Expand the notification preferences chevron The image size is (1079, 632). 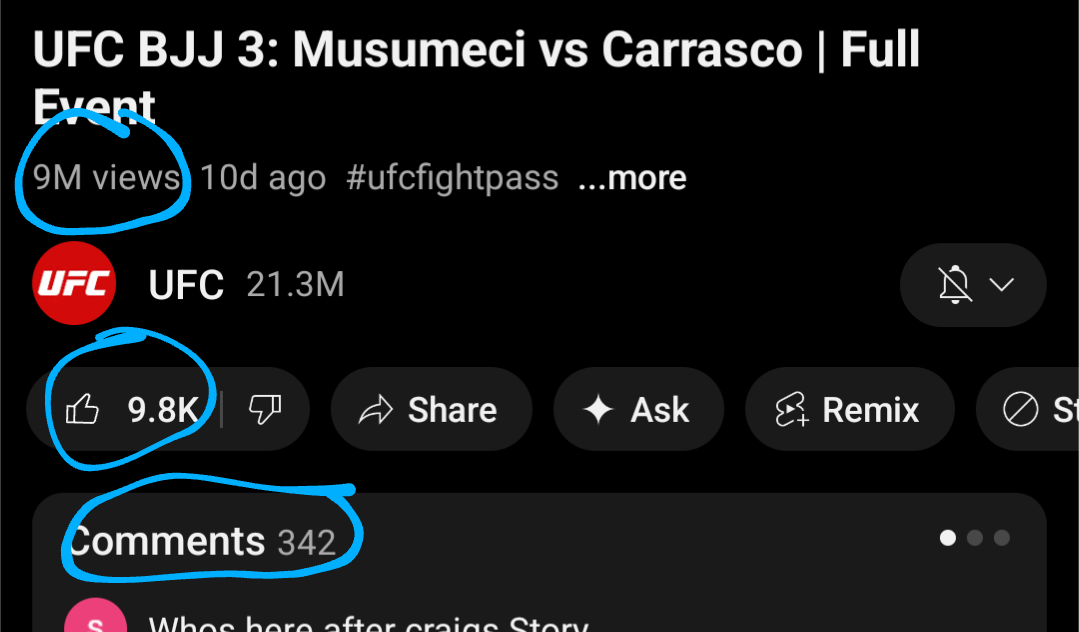(x=1002, y=285)
